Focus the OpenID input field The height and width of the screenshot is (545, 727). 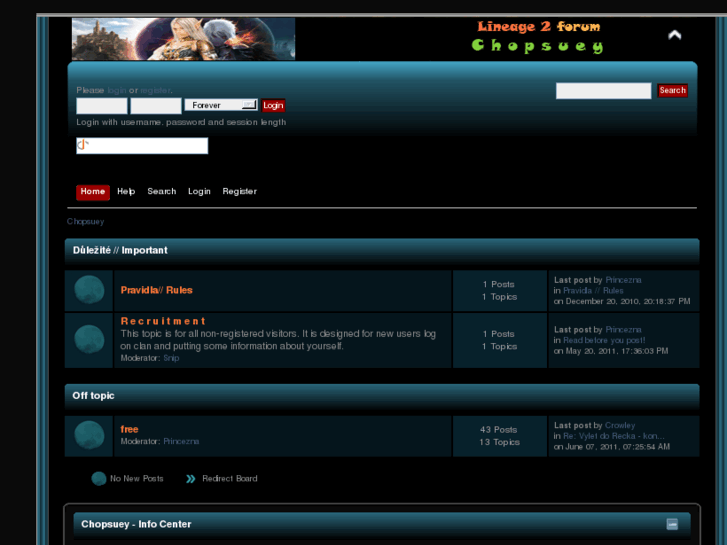142,146
